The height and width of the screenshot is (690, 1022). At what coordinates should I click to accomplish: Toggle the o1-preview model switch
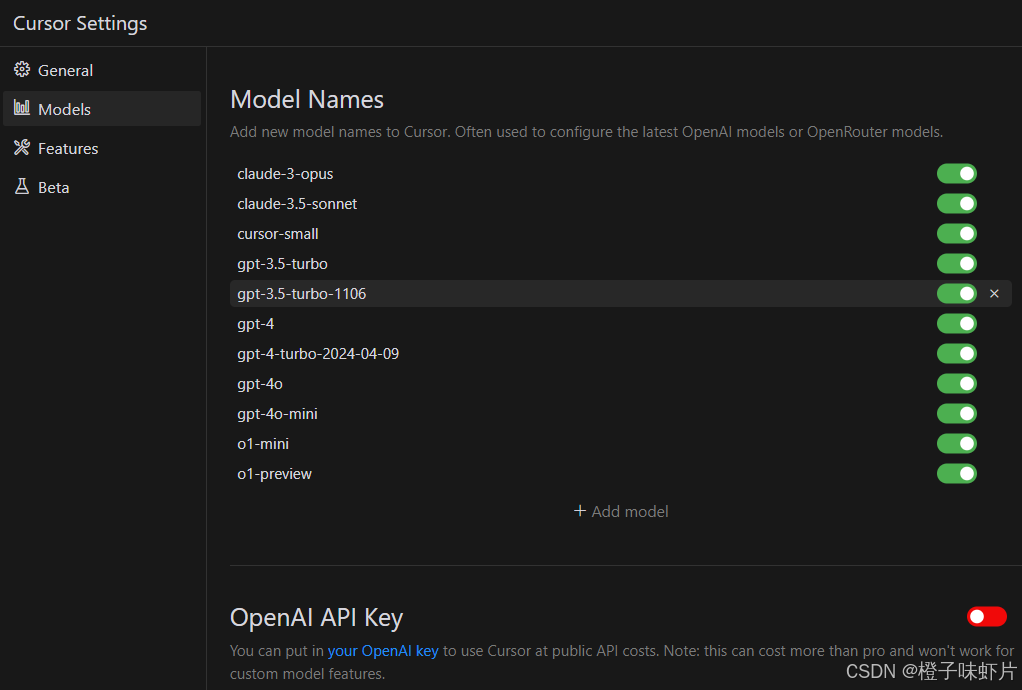point(956,474)
